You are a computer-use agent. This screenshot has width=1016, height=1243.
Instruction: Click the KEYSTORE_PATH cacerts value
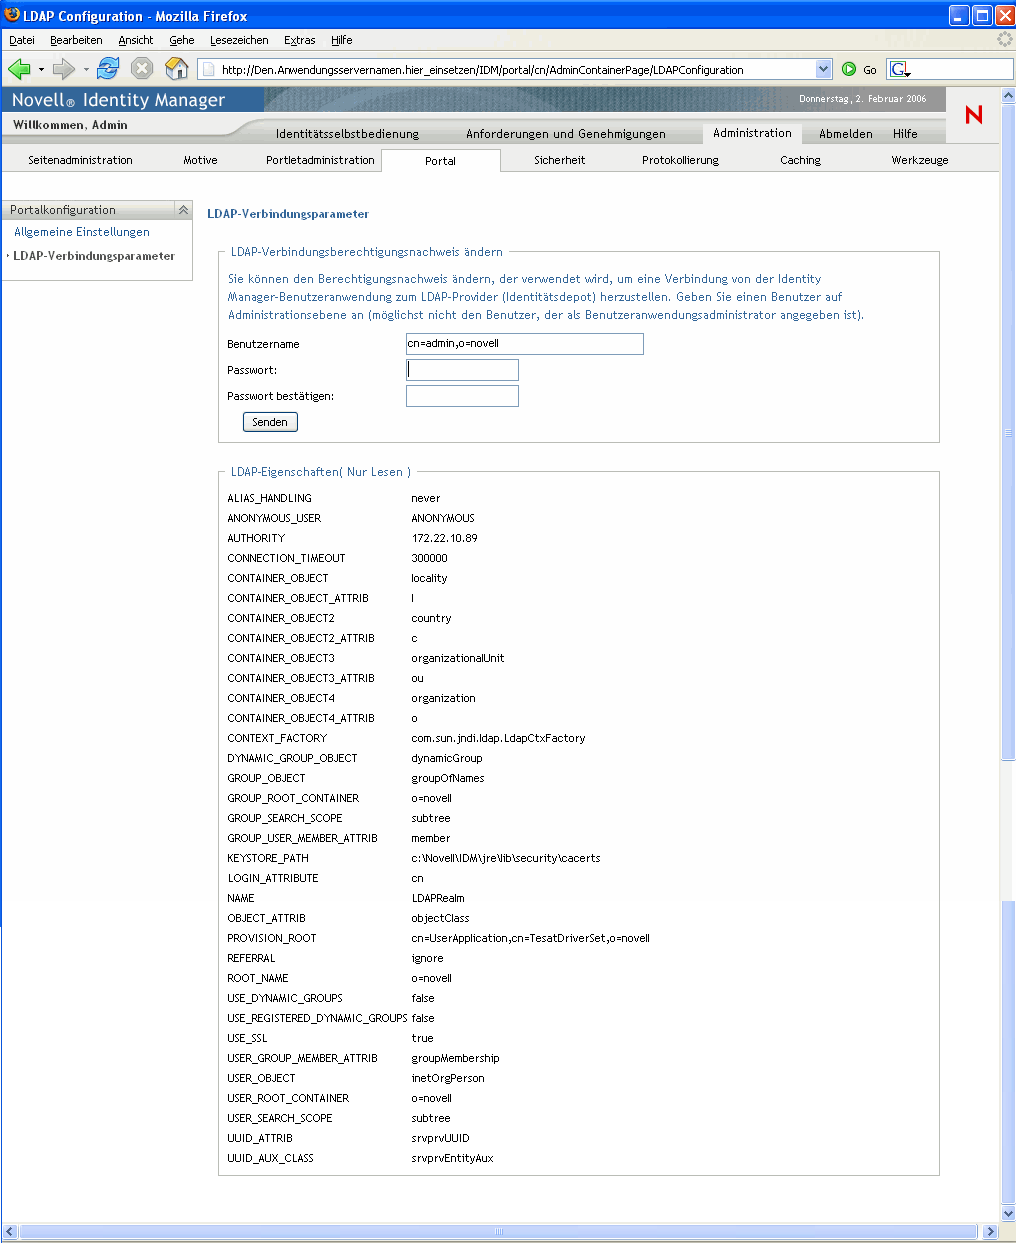[506, 858]
